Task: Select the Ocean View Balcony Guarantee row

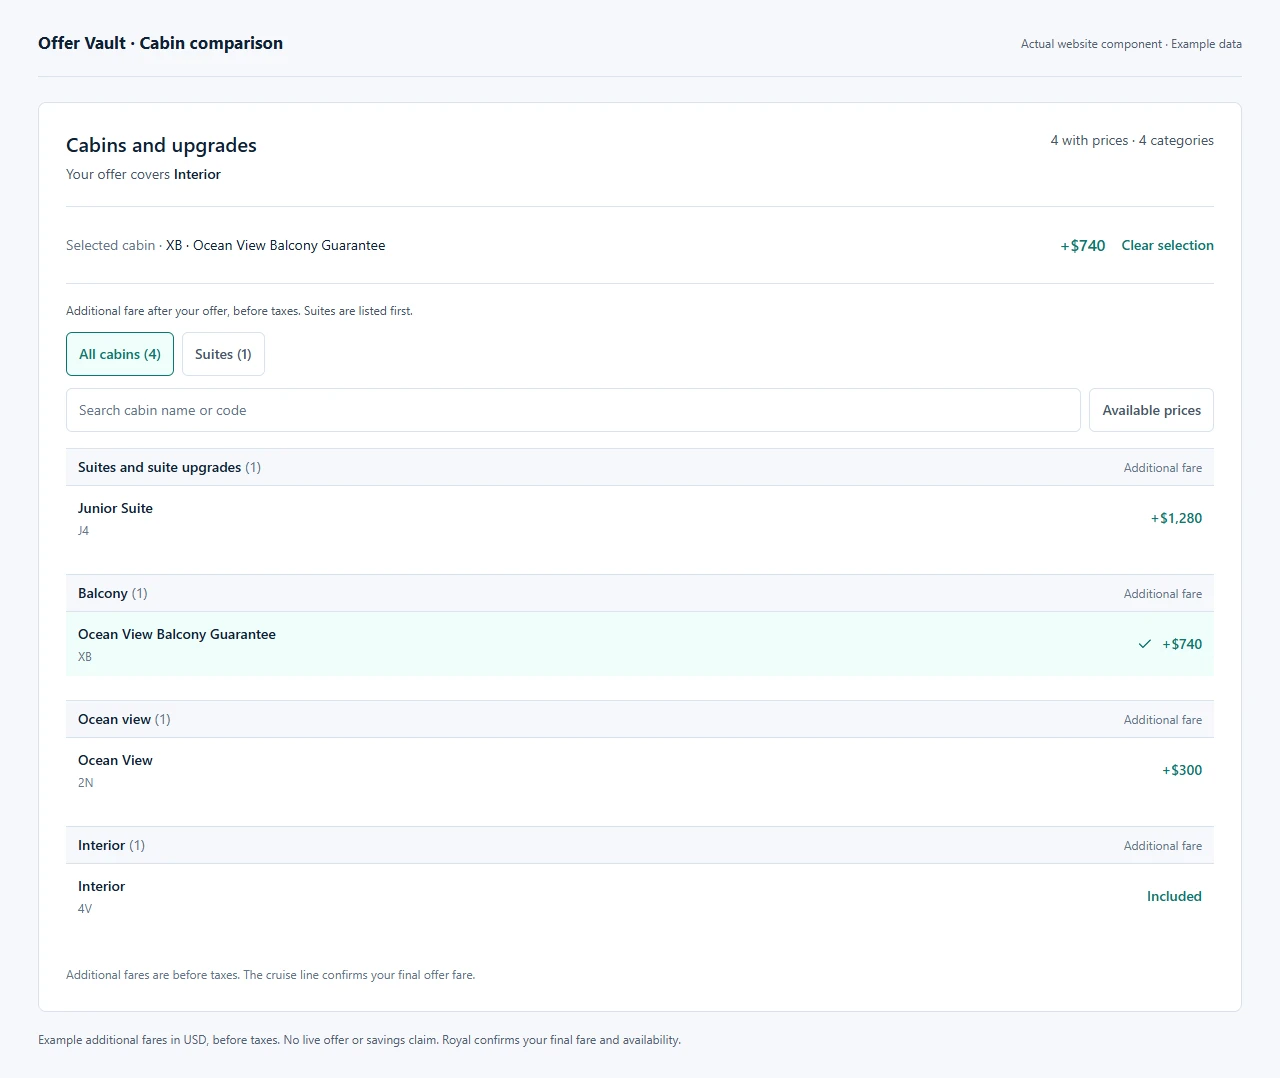Action: [640, 644]
